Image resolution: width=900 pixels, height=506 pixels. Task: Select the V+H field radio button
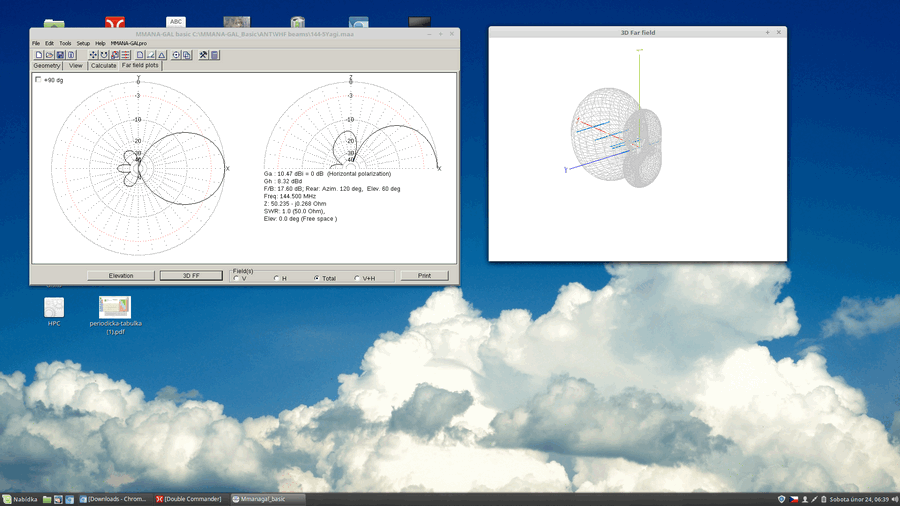point(356,278)
